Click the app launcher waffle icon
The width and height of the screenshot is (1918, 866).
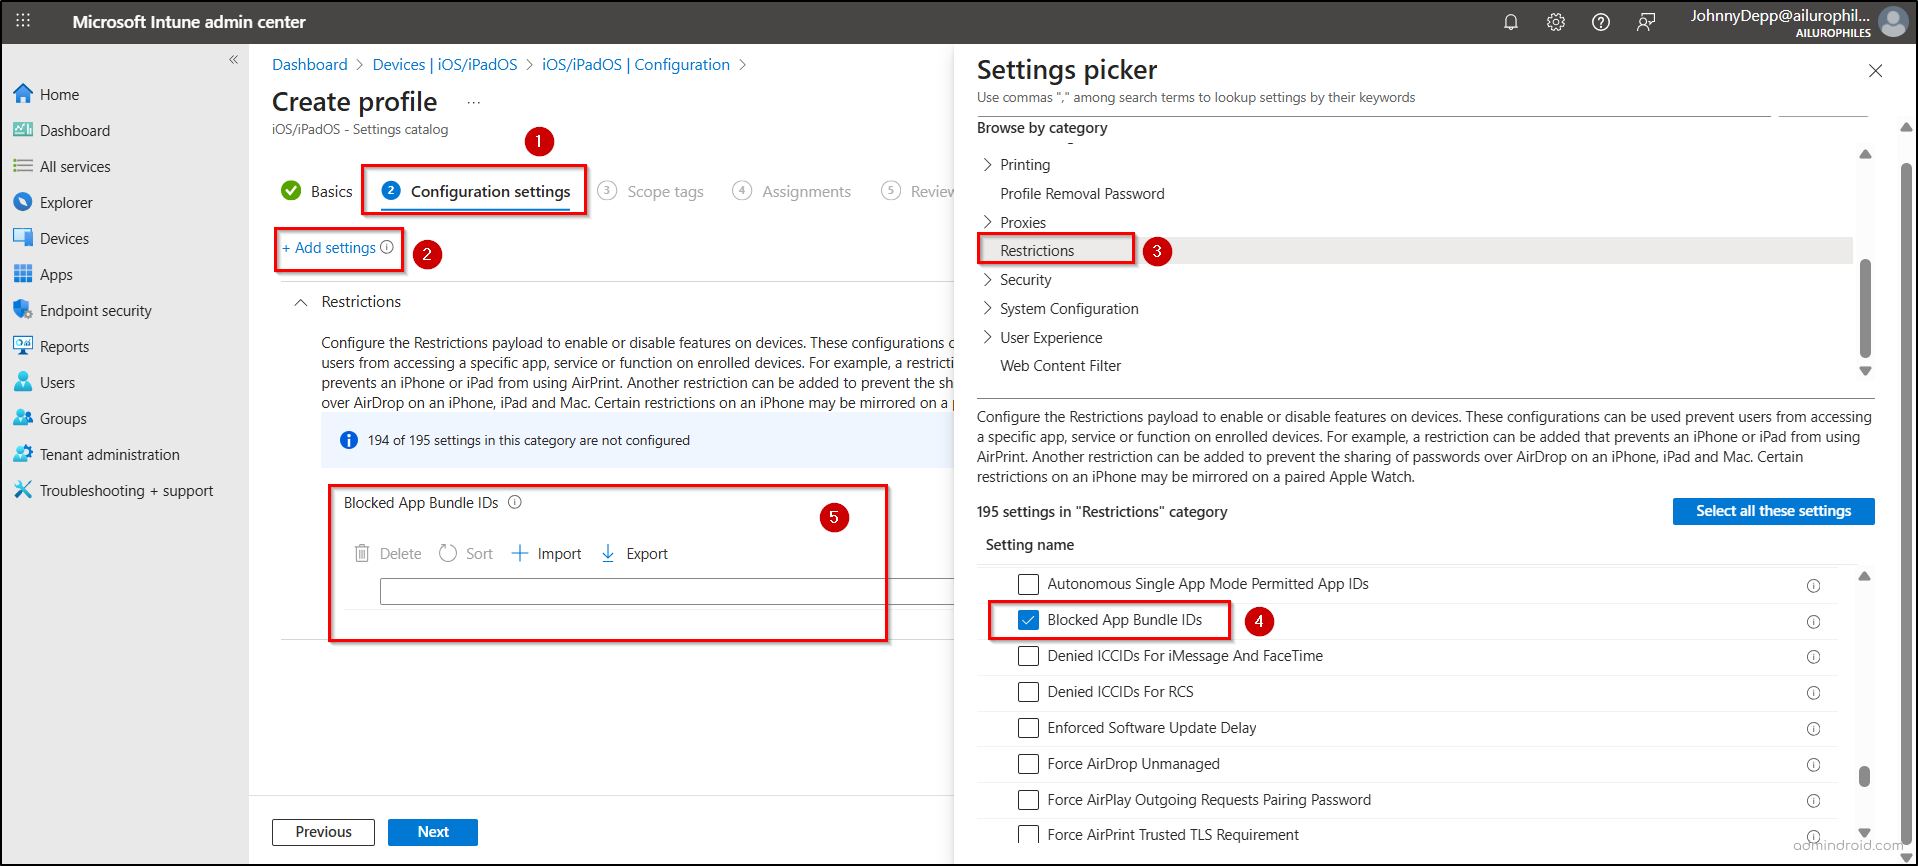pyautogui.click(x=23, y=21)
